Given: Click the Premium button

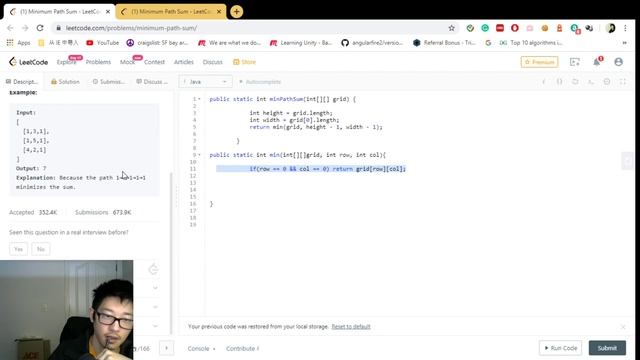Looking at the screenshot, I should (x=539, y=62).
